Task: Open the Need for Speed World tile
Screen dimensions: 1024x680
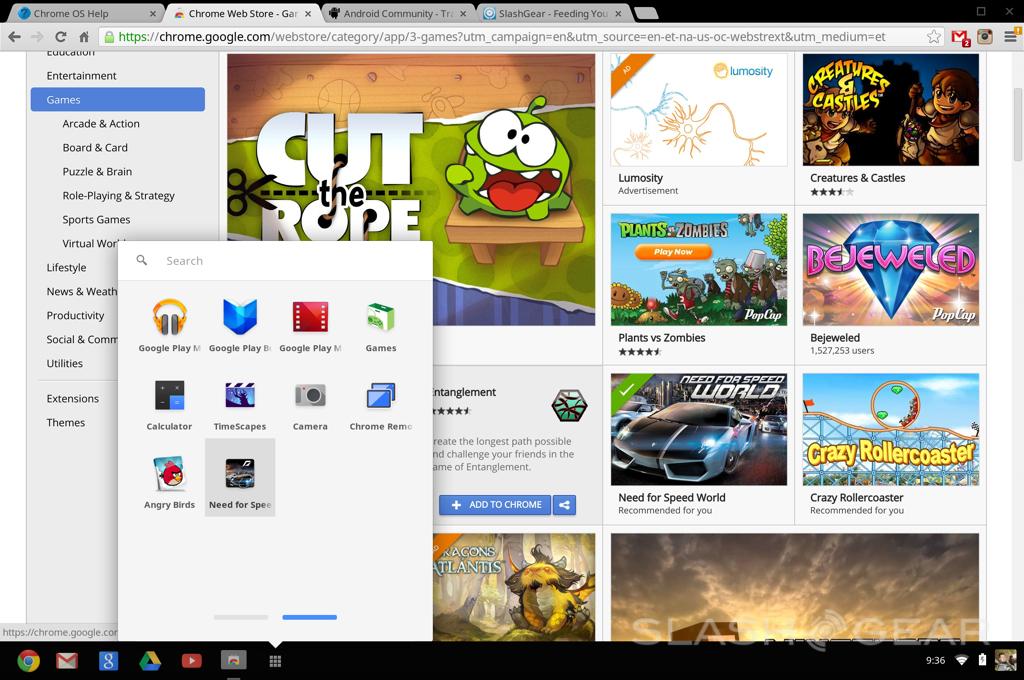Action: pos(699,446)
